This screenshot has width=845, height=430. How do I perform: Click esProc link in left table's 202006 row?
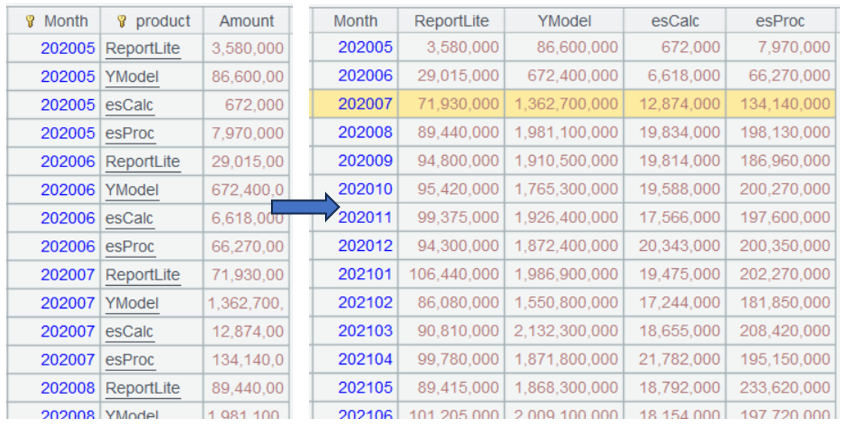pyautogui.click(x=130, y=246)
